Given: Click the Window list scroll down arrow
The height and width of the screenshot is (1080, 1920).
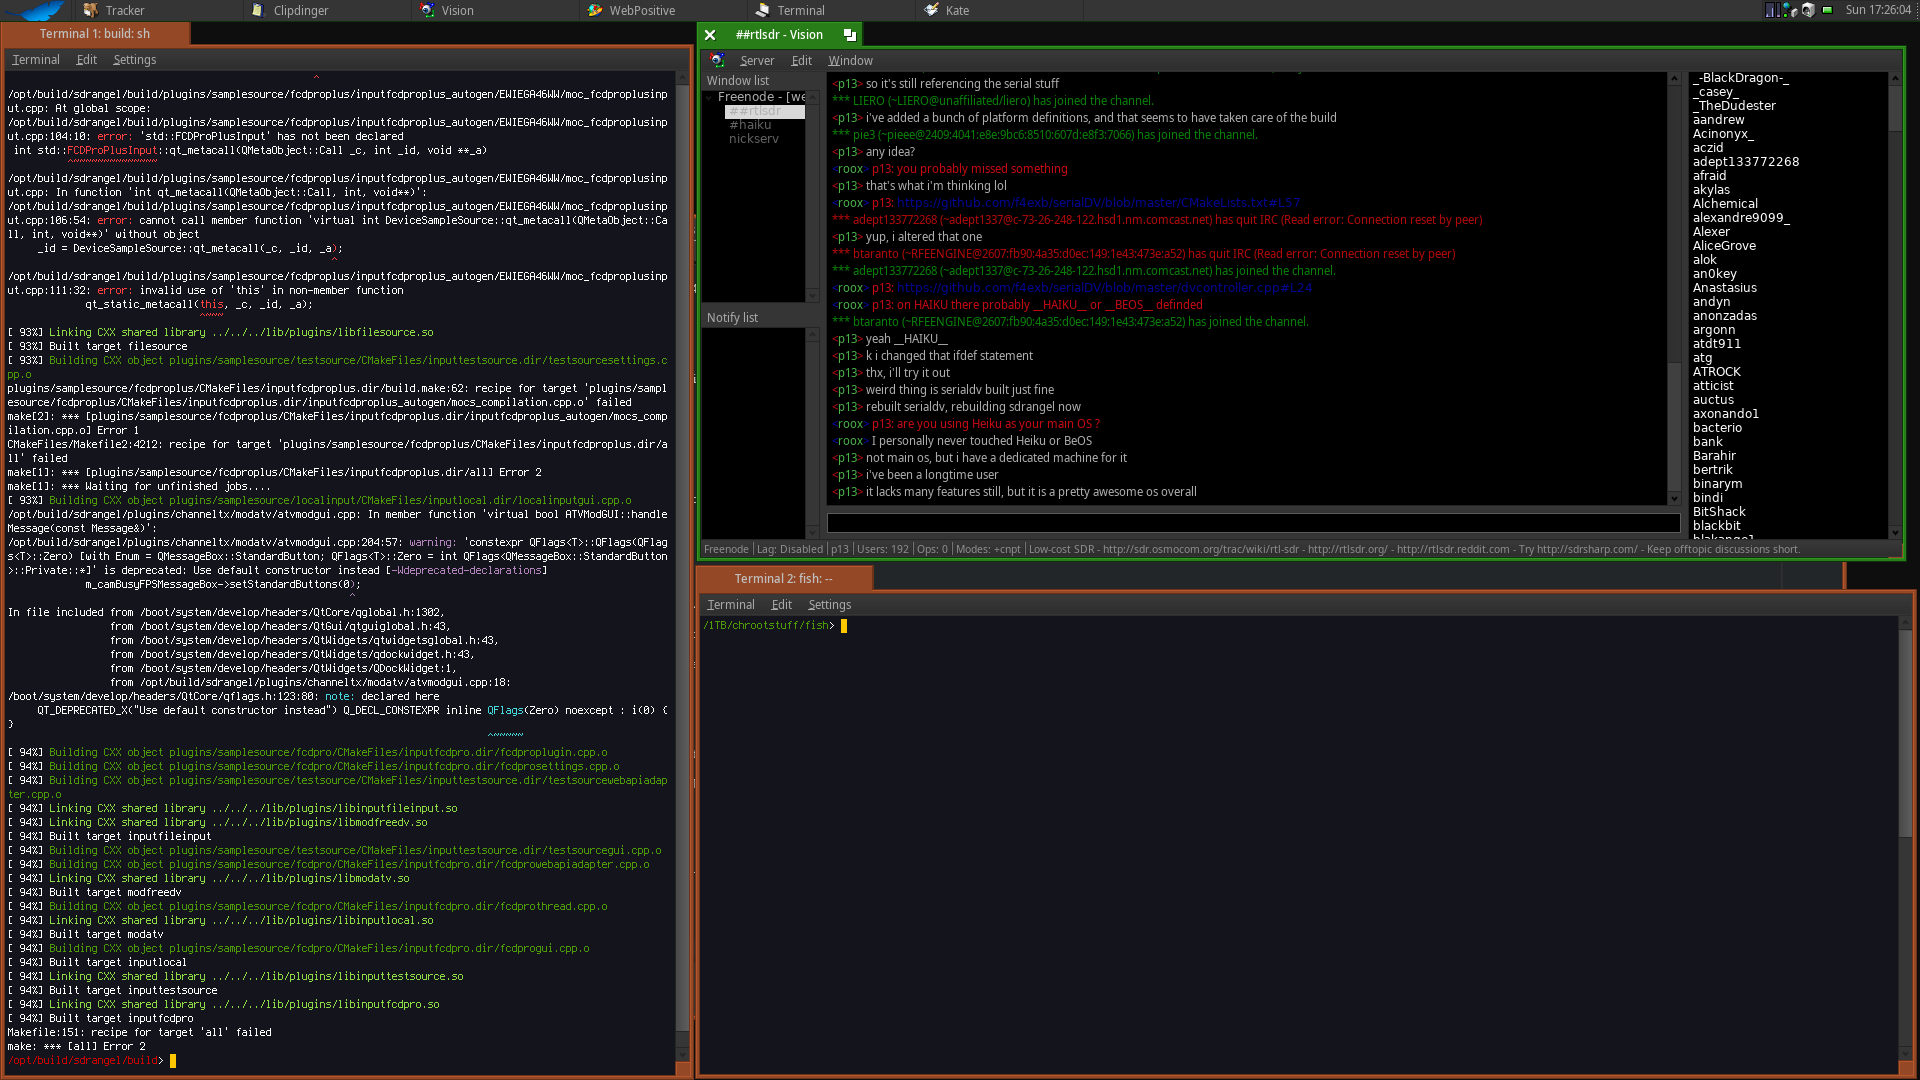Looking at the screenshot, I should tap(812, 296).
